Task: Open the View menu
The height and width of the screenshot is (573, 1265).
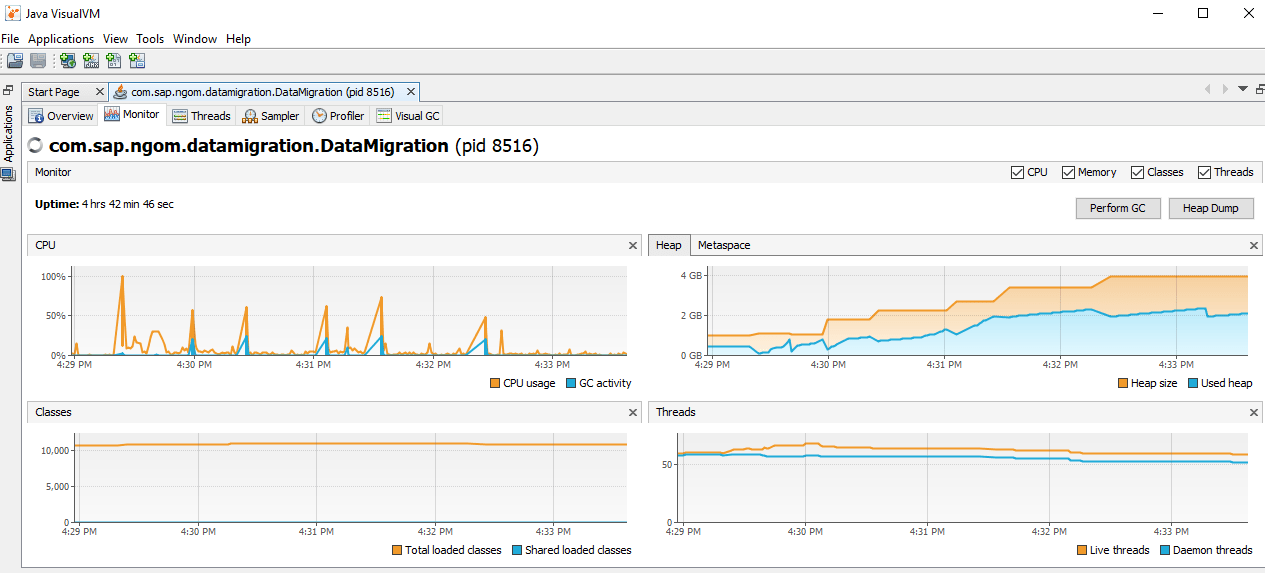Action: click(x=115, y=39)
